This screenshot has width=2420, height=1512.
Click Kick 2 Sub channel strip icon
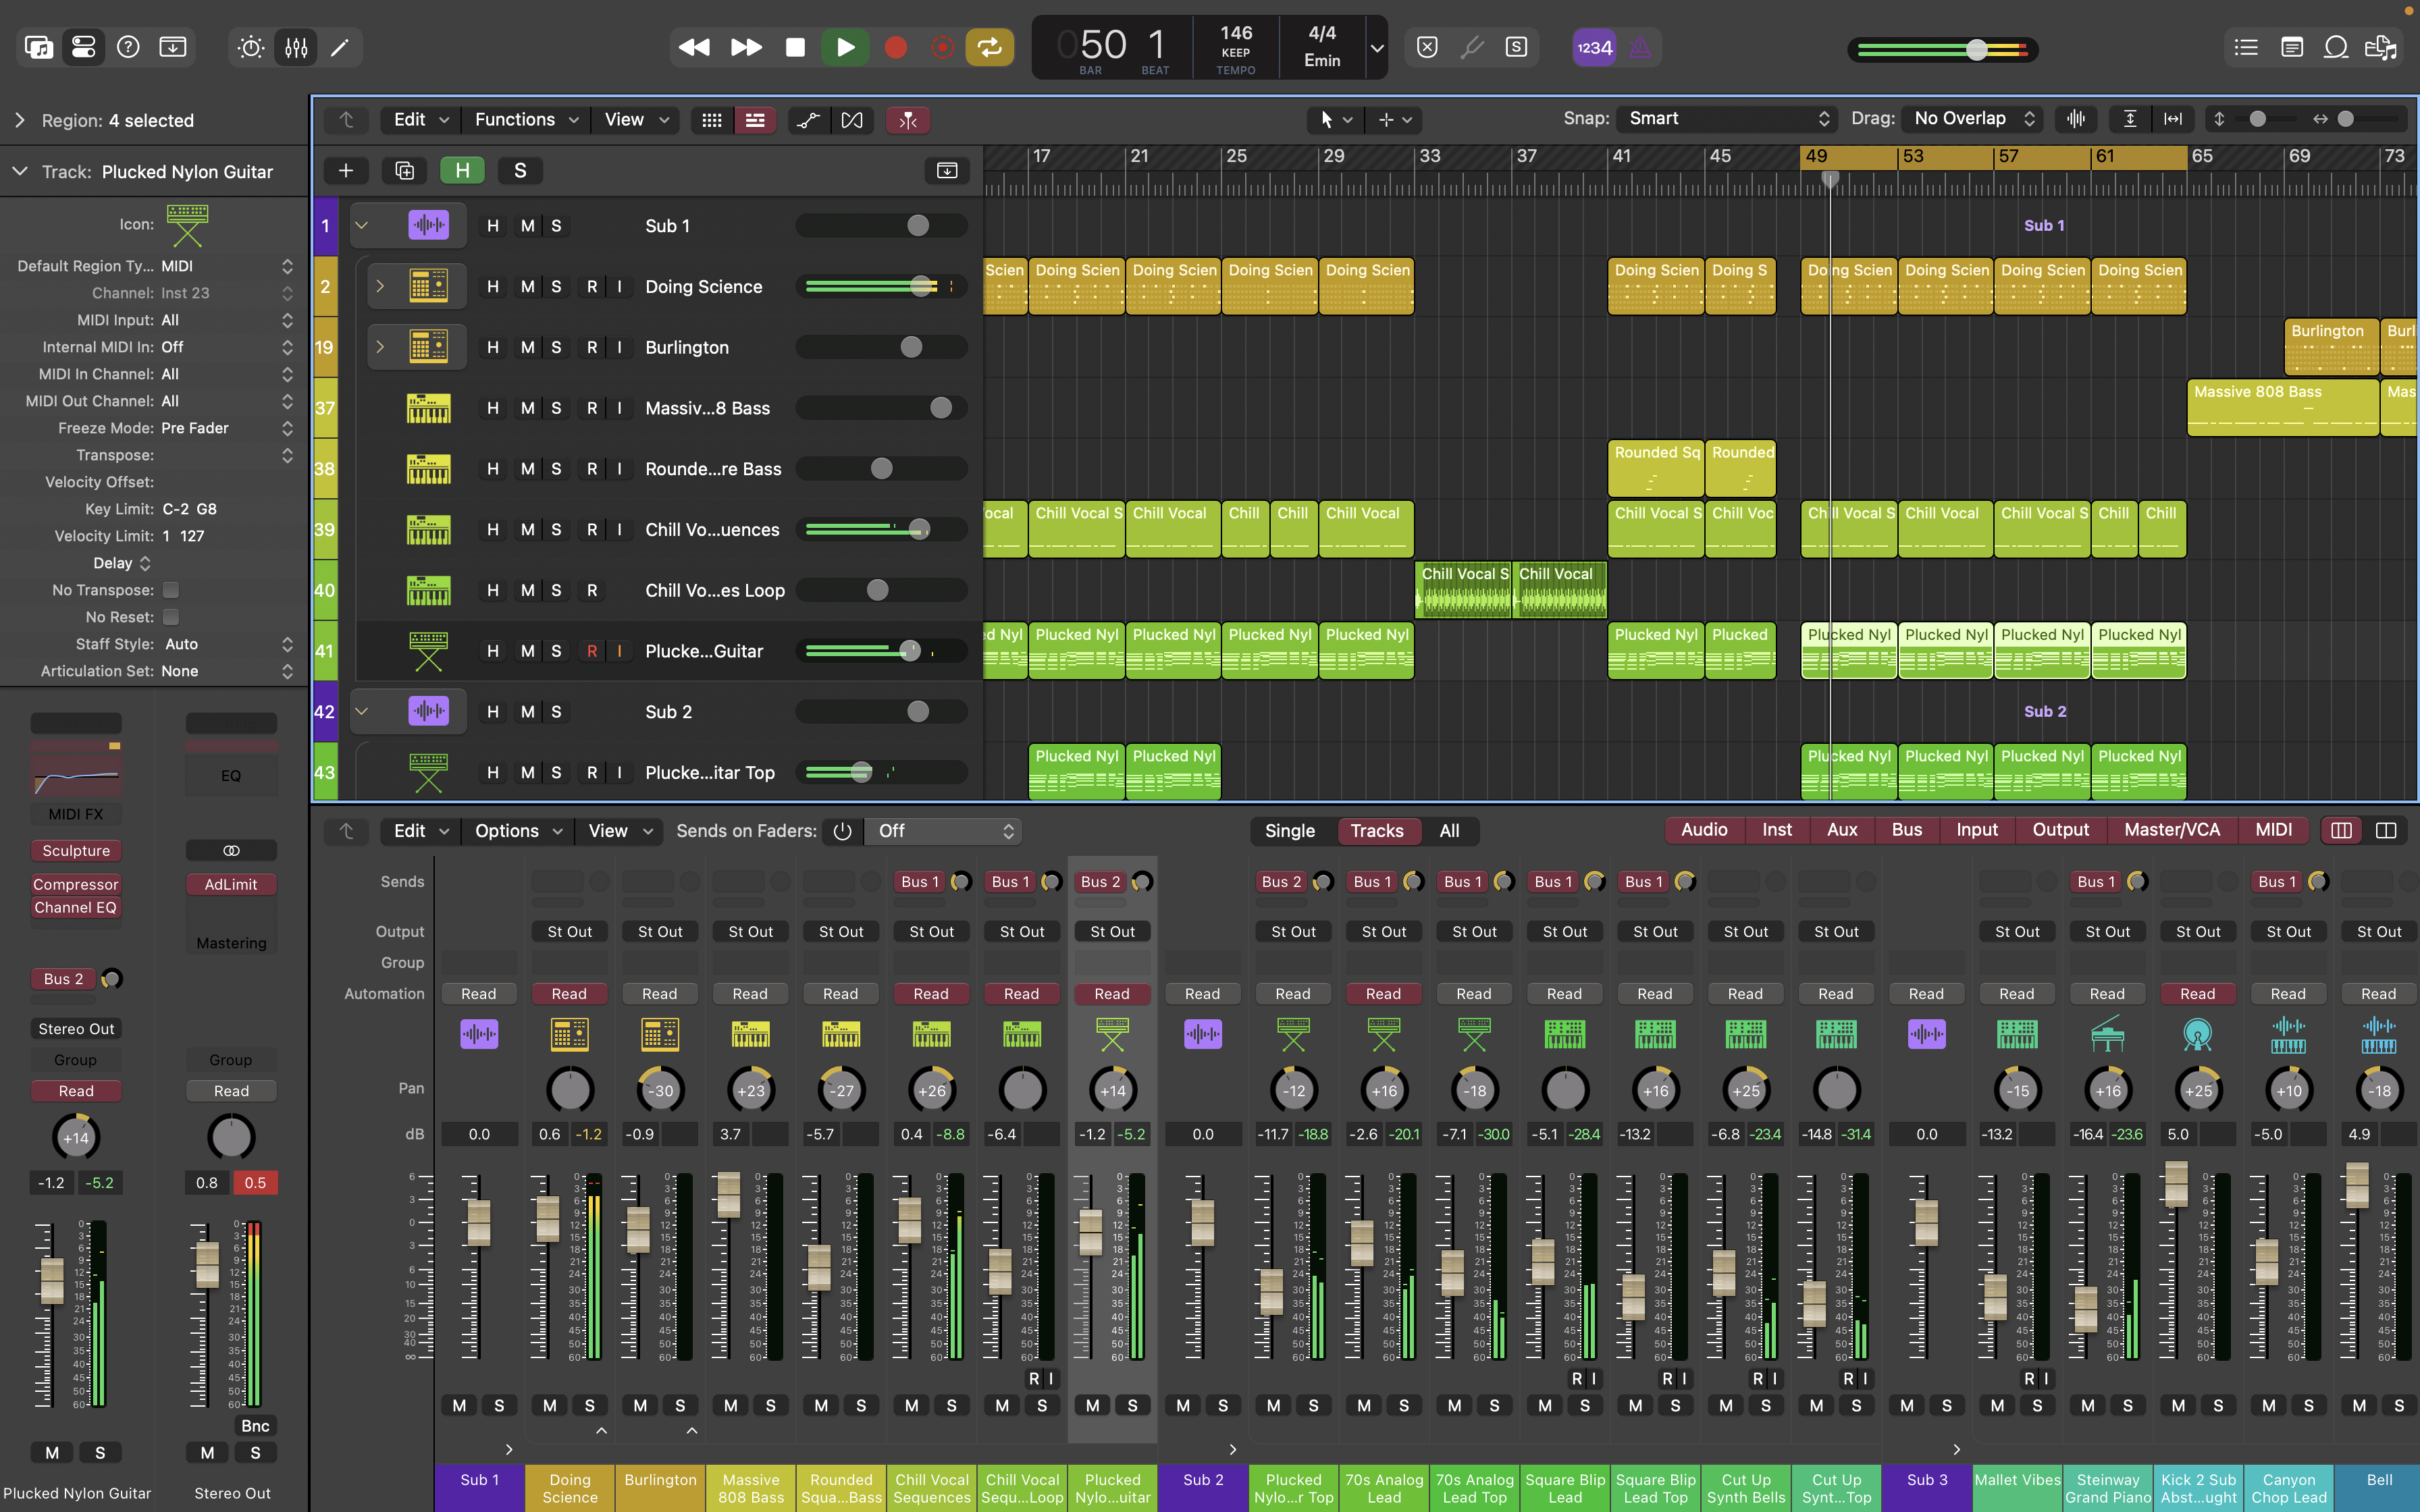pyautogui.click(x=2197, y=1034)
